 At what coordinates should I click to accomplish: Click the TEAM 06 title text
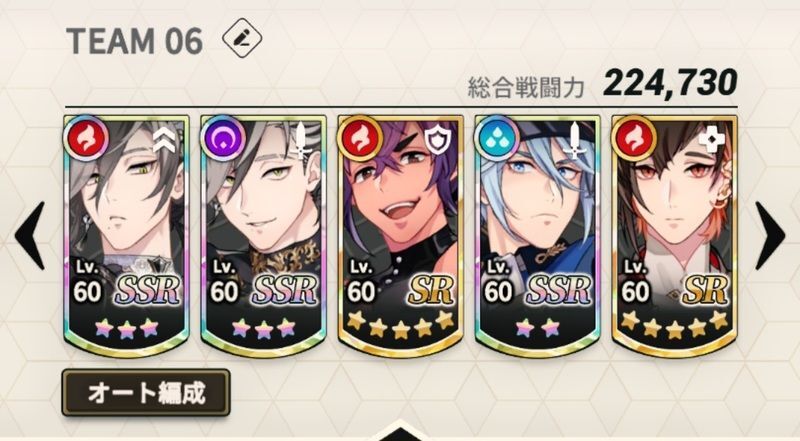[134, 41]
